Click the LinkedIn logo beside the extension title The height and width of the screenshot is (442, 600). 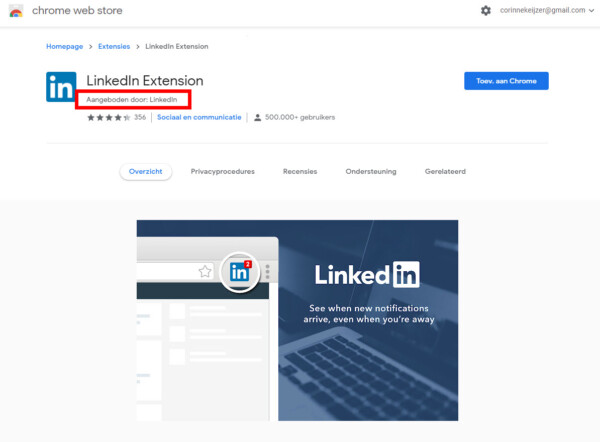pyautogui.click(x=61, y=87)
